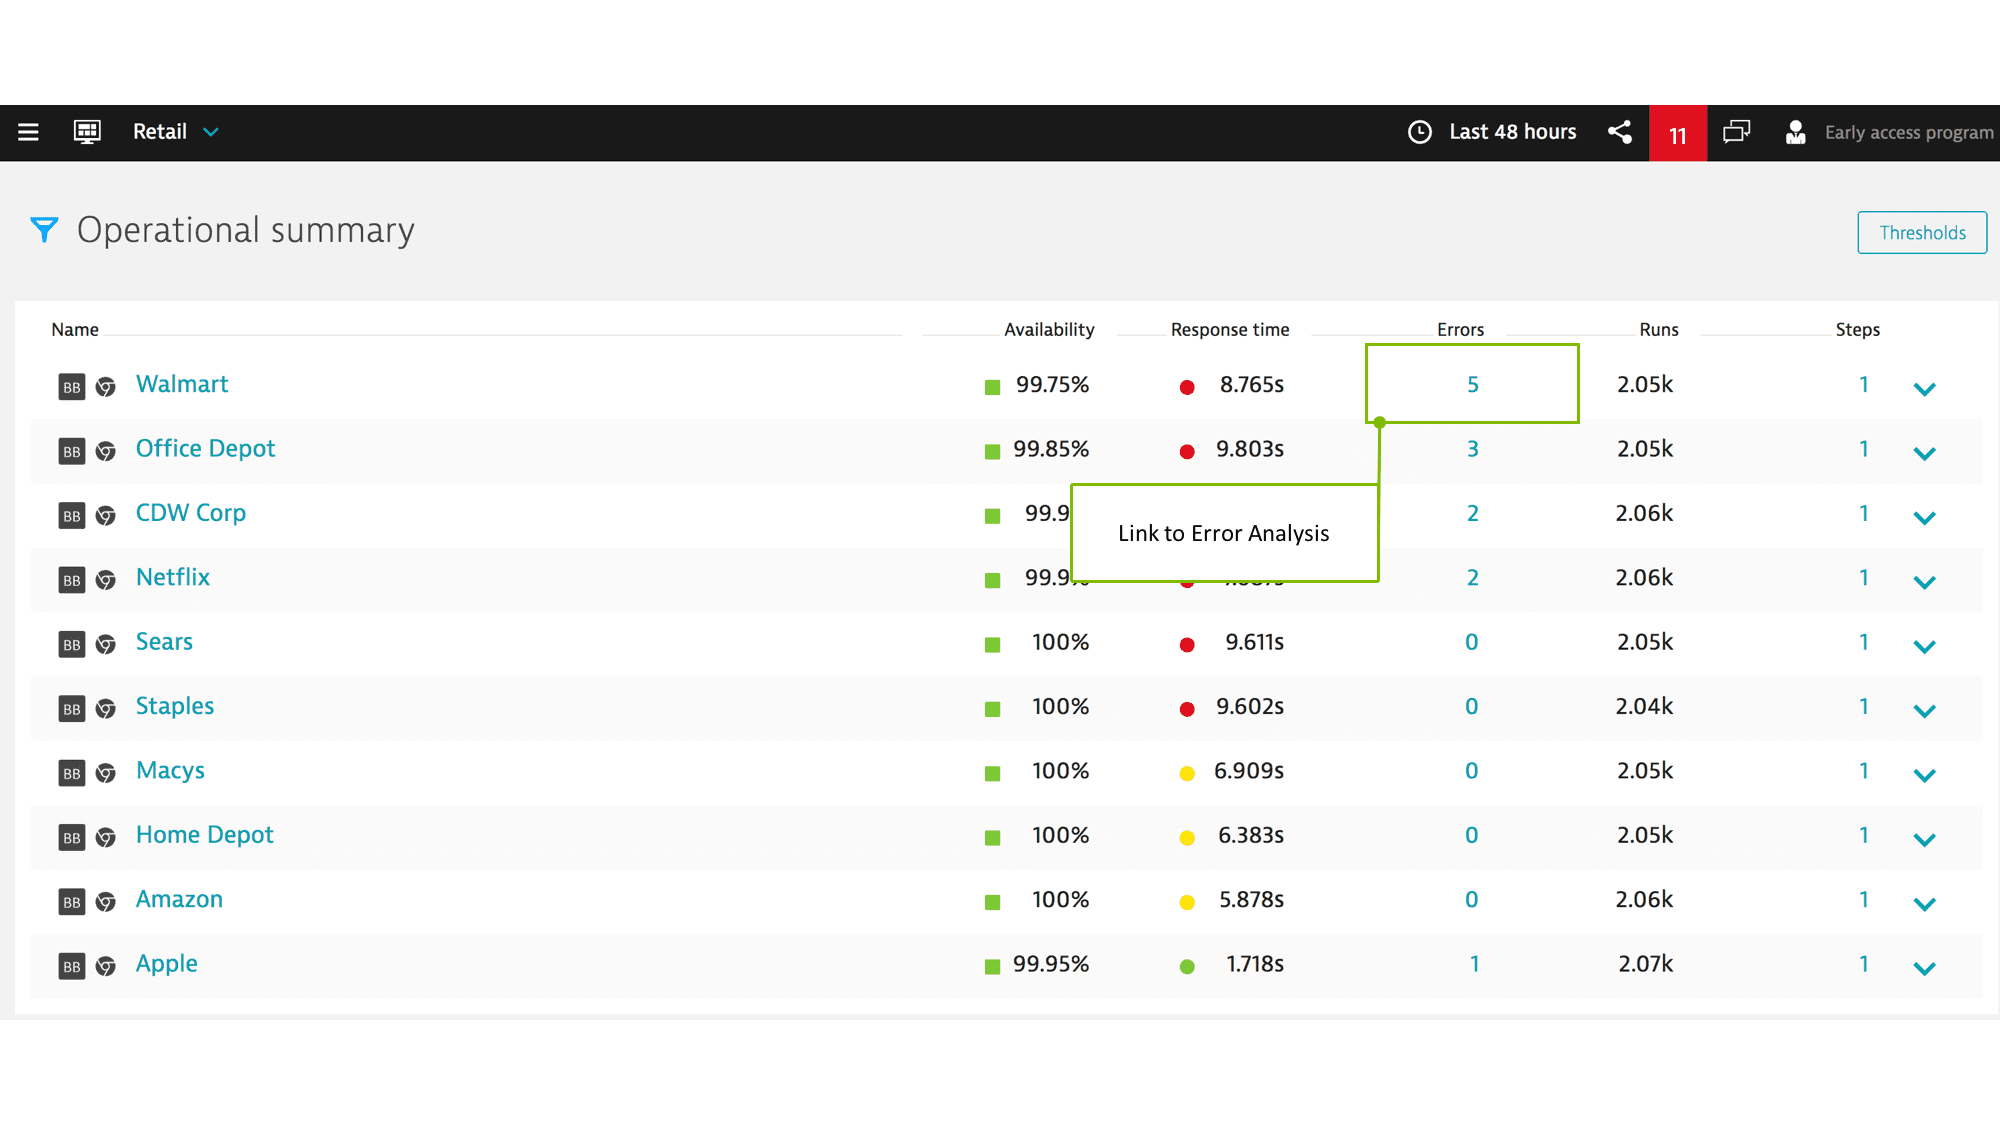Click Apple's runs value 2.07k

pos(1645,964)
